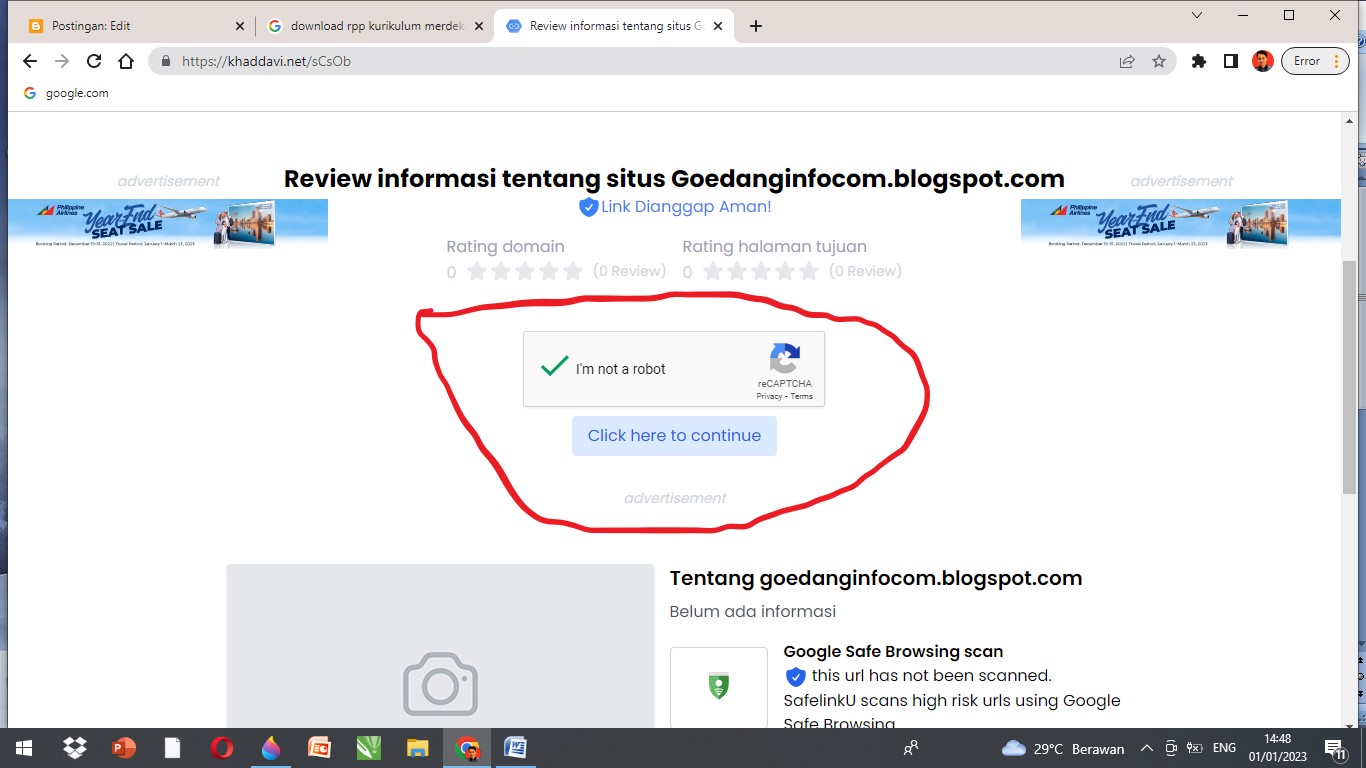Click the padlock site info icon
Viewport: 1366px width, 768px height.
[x=166, y=61]
